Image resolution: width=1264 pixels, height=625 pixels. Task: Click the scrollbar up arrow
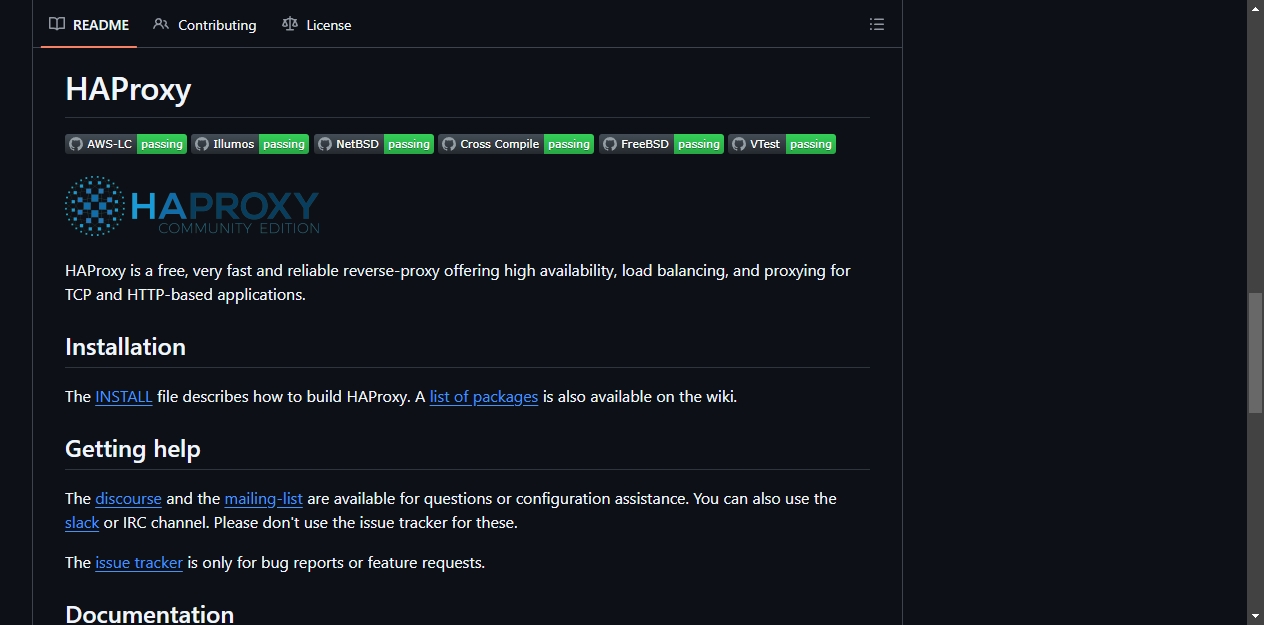1255,8
